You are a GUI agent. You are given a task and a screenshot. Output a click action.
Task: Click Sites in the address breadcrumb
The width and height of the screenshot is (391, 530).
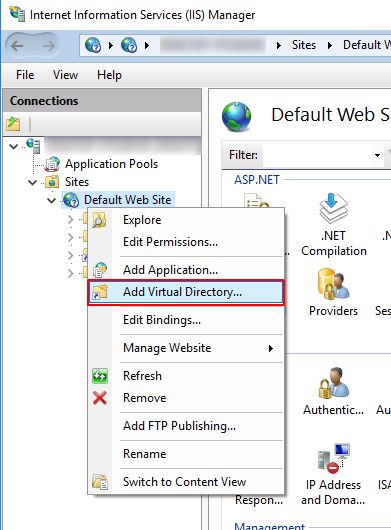303,45
